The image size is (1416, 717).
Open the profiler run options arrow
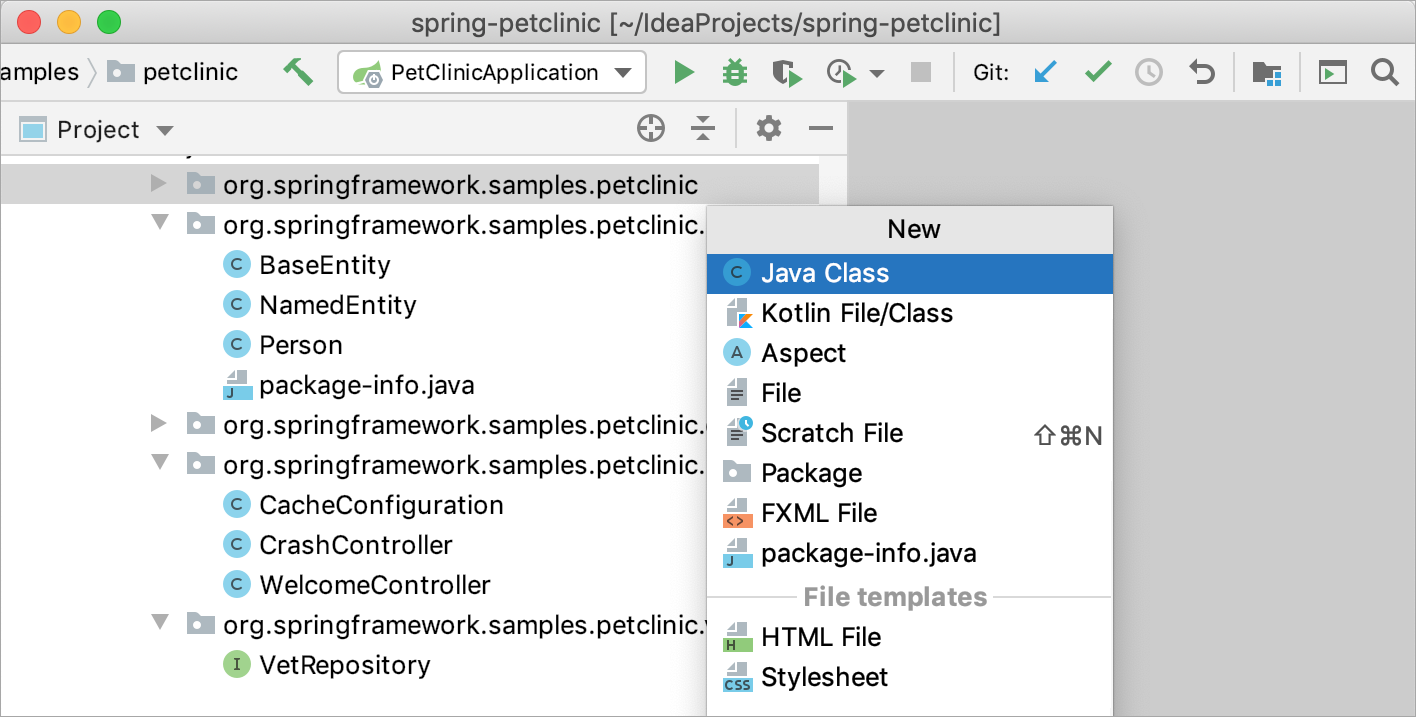(x=877, y=73)
